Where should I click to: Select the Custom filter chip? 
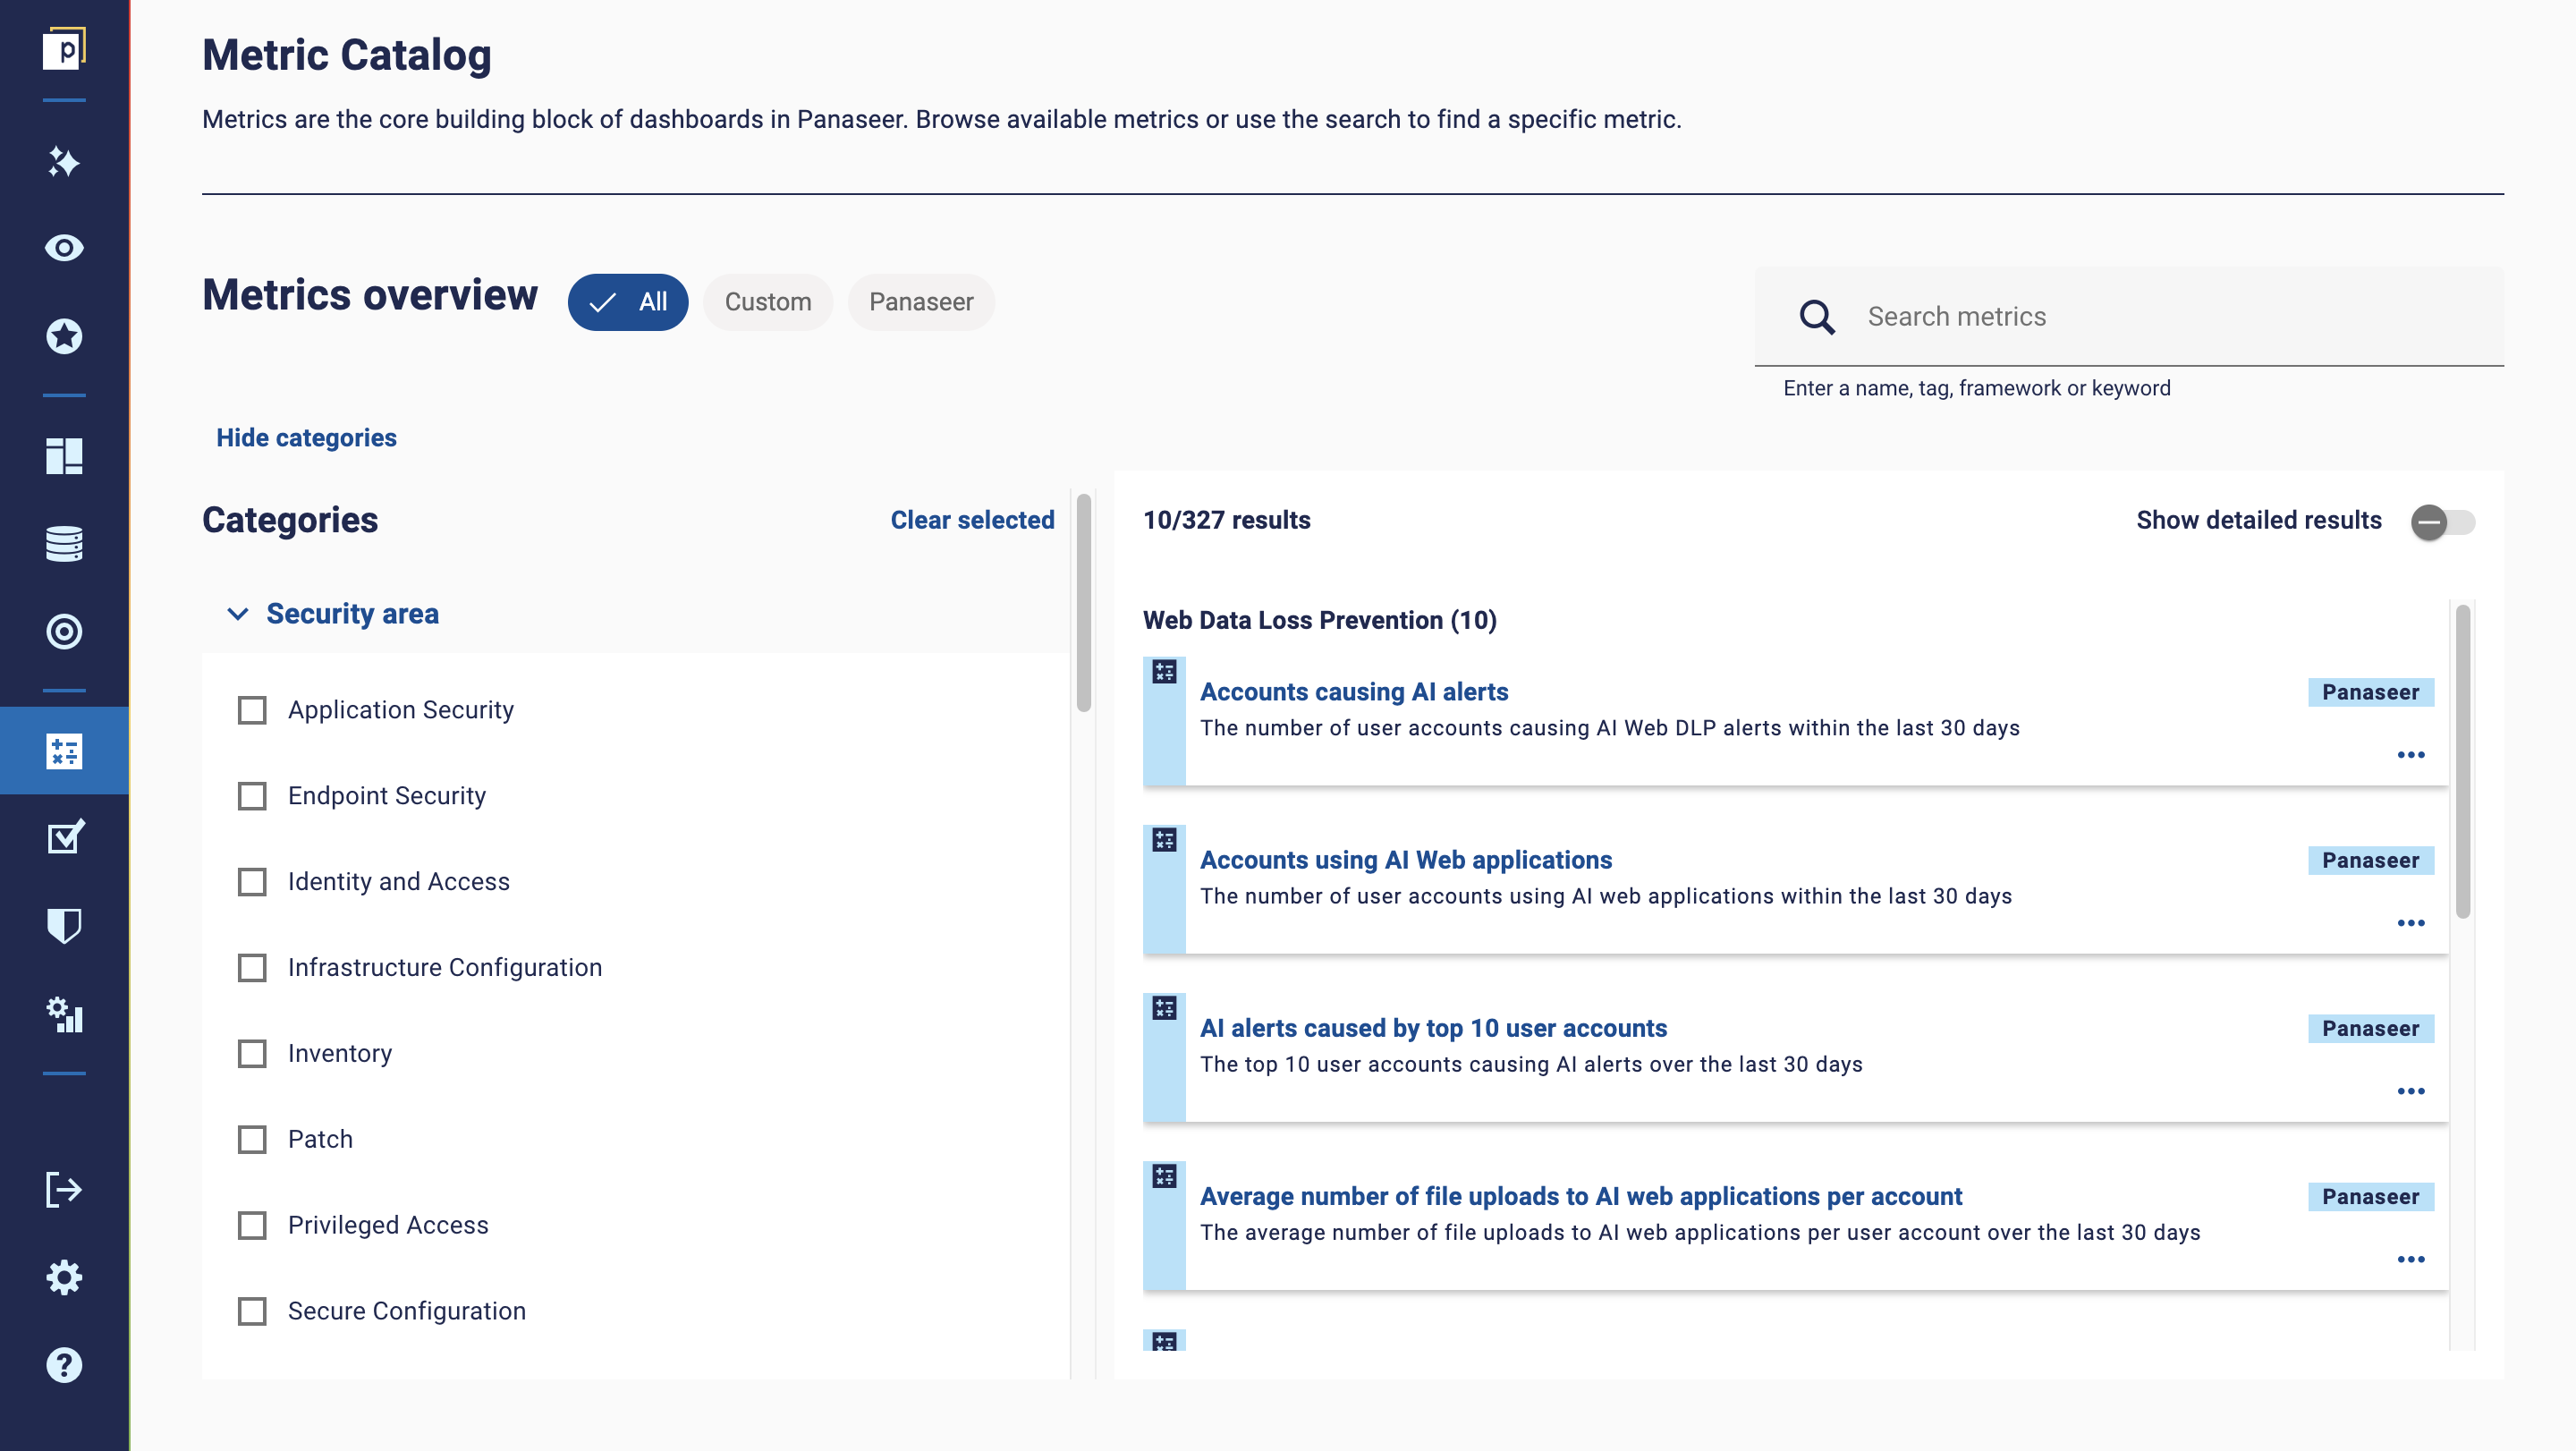coord(768,302)
